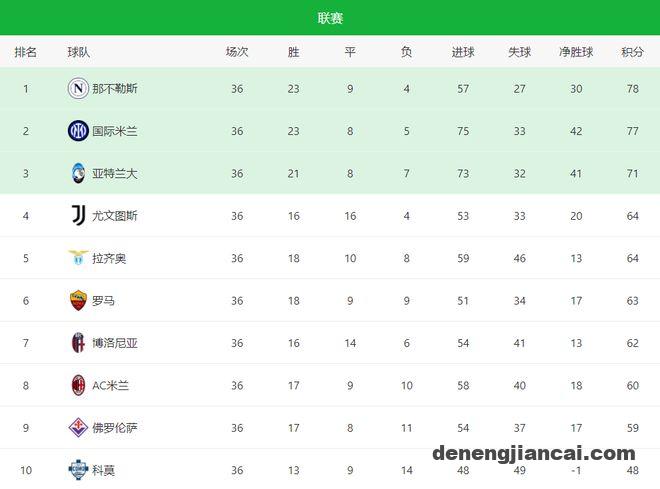The width and height of the screenshot is (660, 489).
Task: Sort by the 进球 column header
Action: 463,52
